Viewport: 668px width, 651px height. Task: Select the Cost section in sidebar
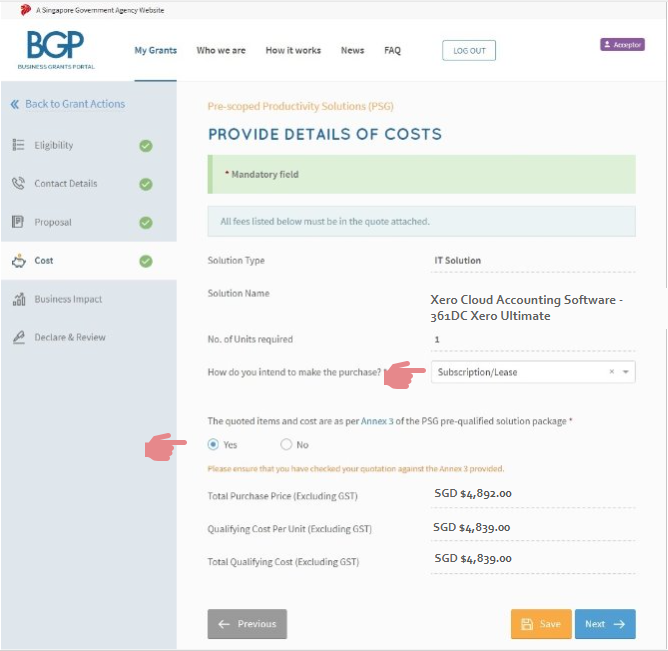(x=89, y=260)
